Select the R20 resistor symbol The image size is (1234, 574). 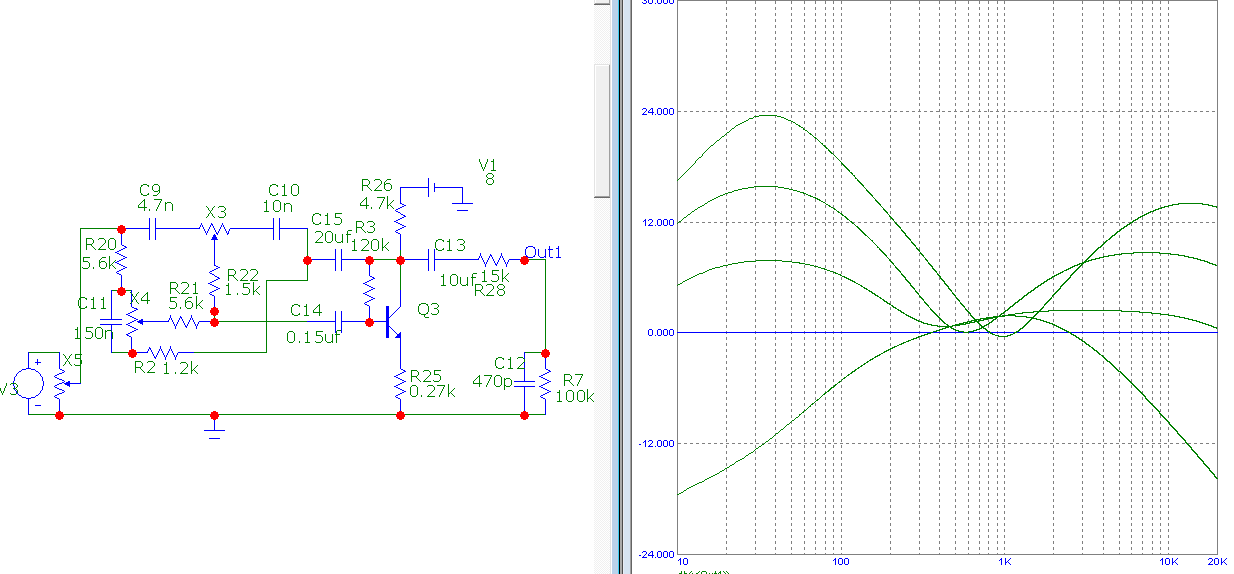[x=121, y=260]
